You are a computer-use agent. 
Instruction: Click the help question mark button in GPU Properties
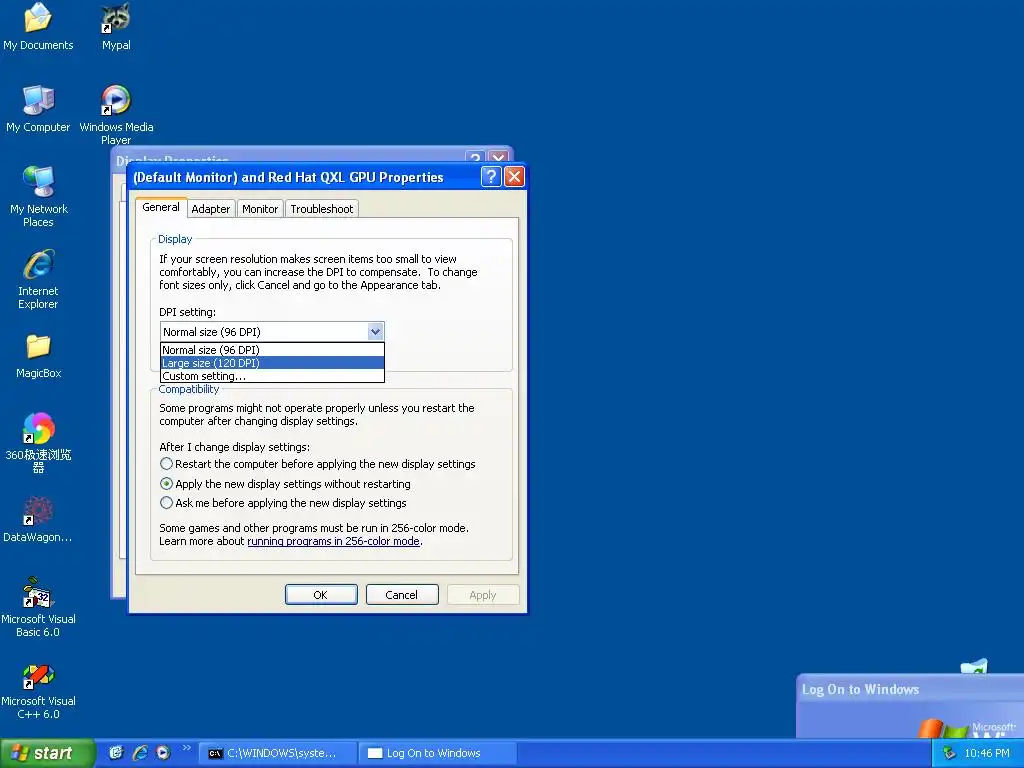(x=491, y=176)
